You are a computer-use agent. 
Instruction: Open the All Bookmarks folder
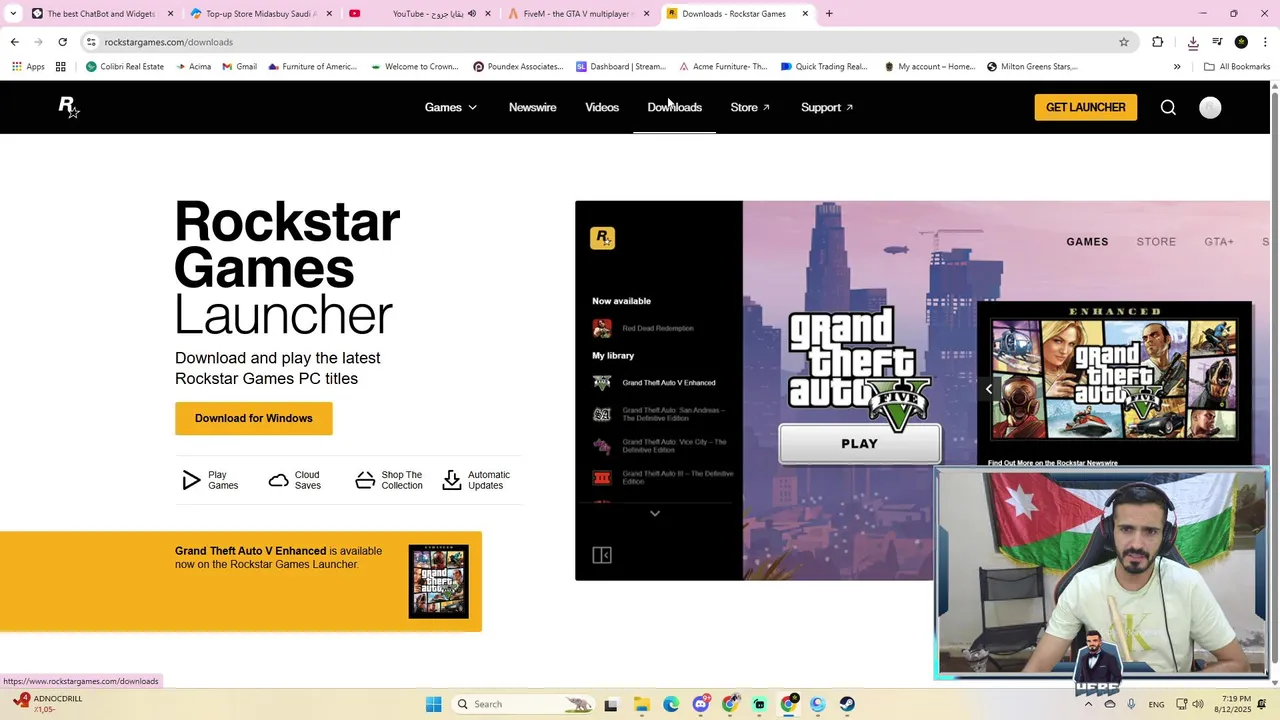coord(1237,67)
